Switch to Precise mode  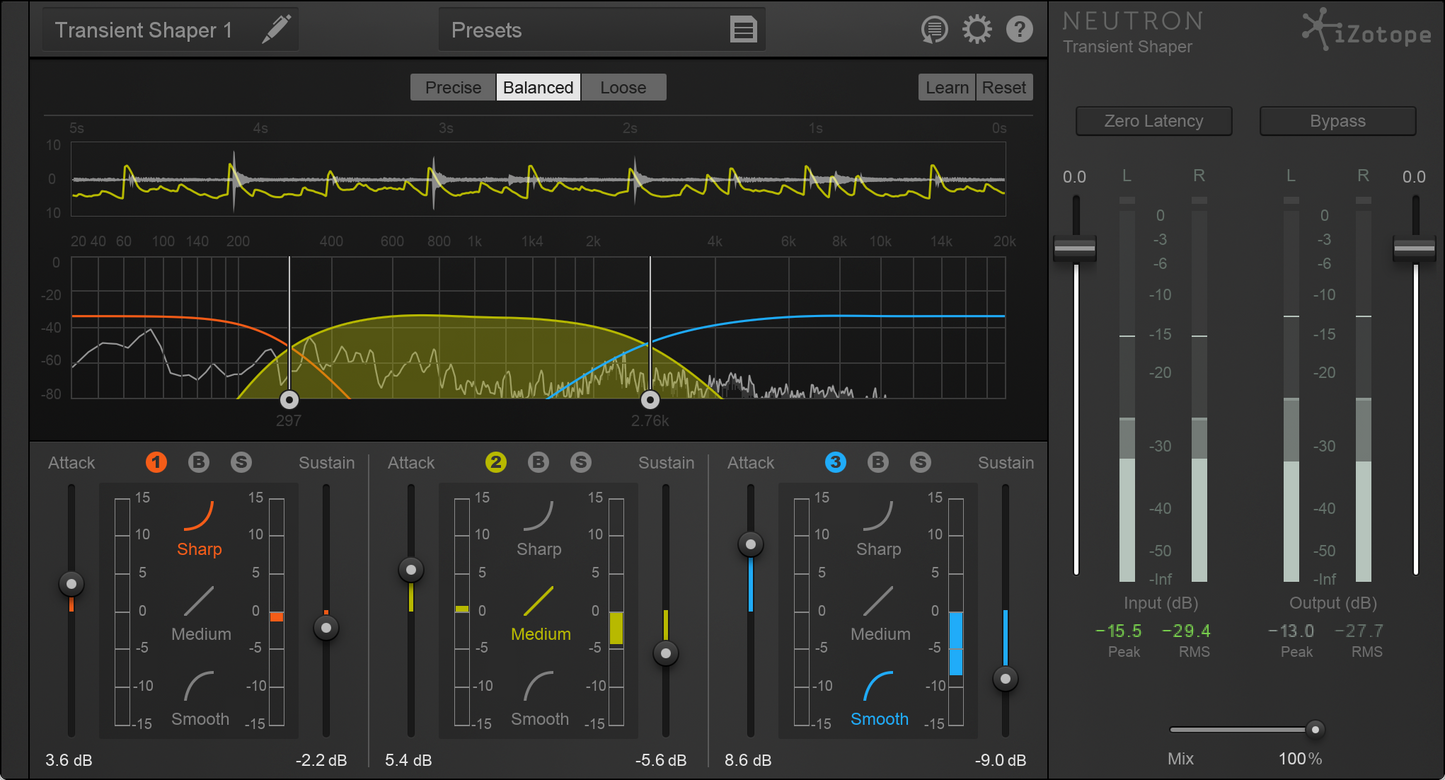(453, 88)
